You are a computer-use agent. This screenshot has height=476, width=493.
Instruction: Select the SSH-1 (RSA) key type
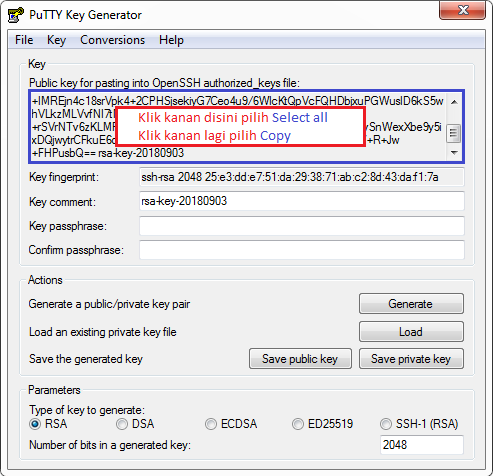pyautogui.click(x=386, y=424)
